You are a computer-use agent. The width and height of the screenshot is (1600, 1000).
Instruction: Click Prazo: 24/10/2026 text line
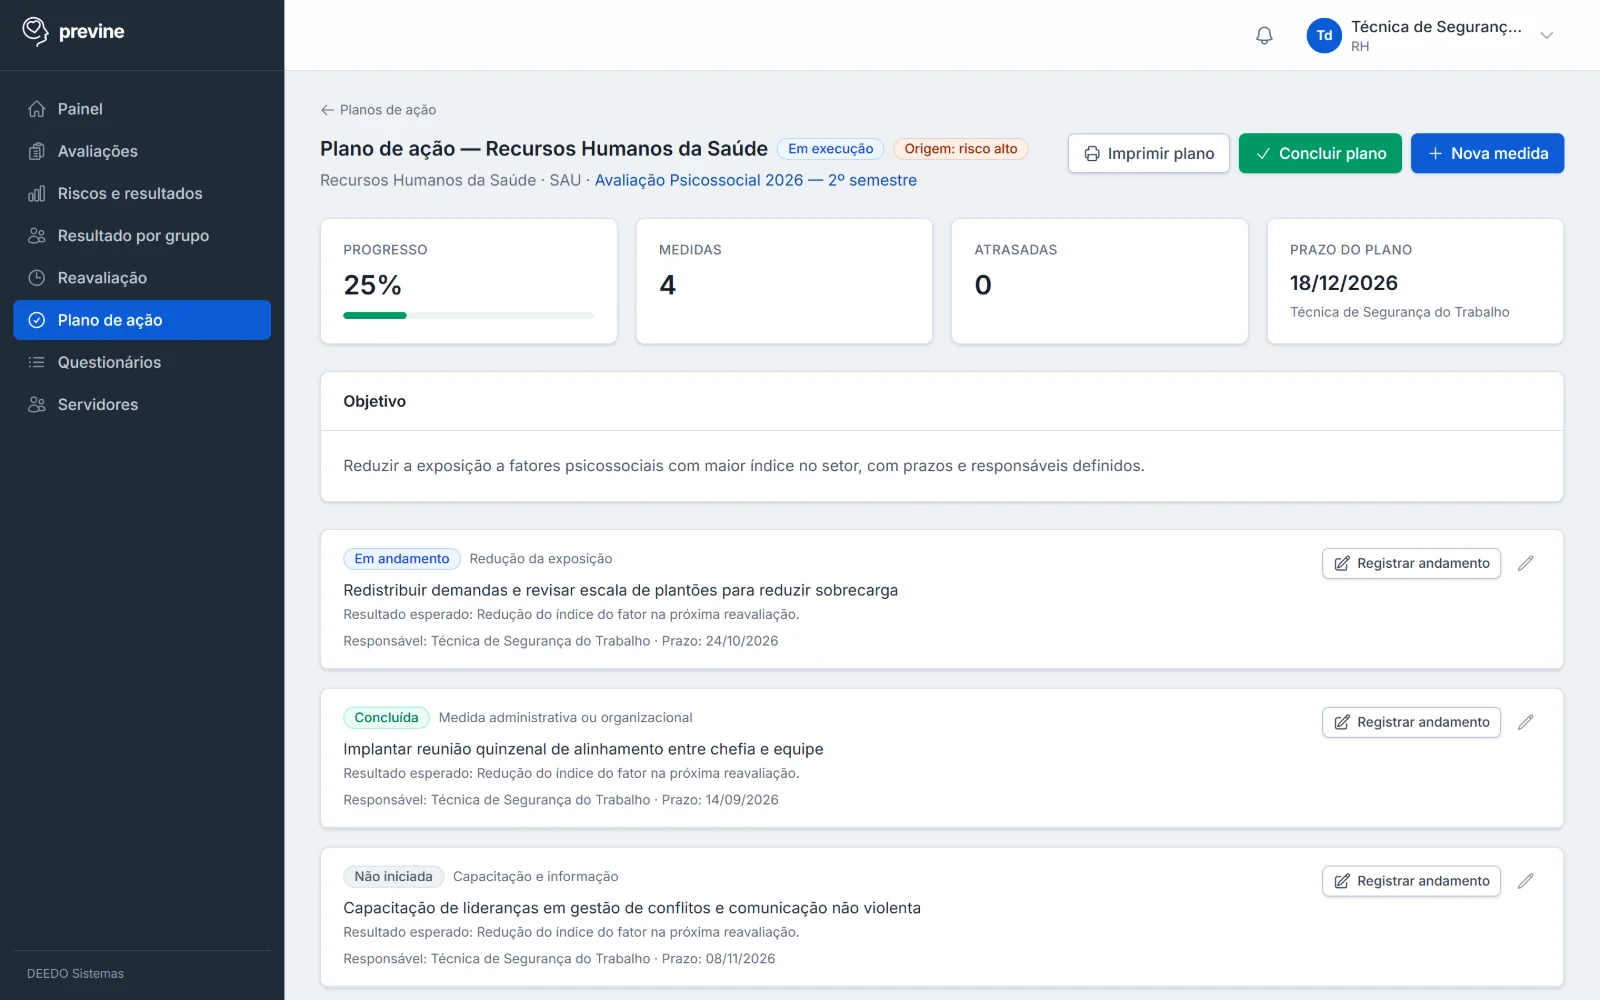point(720,641)
